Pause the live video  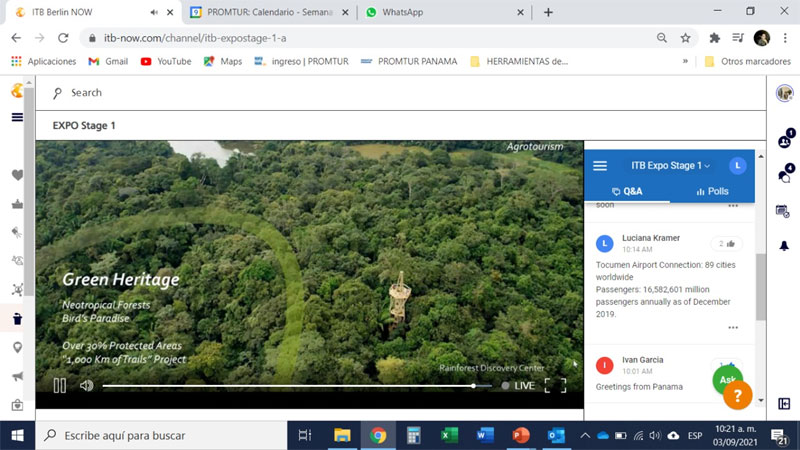pos(60,385)
